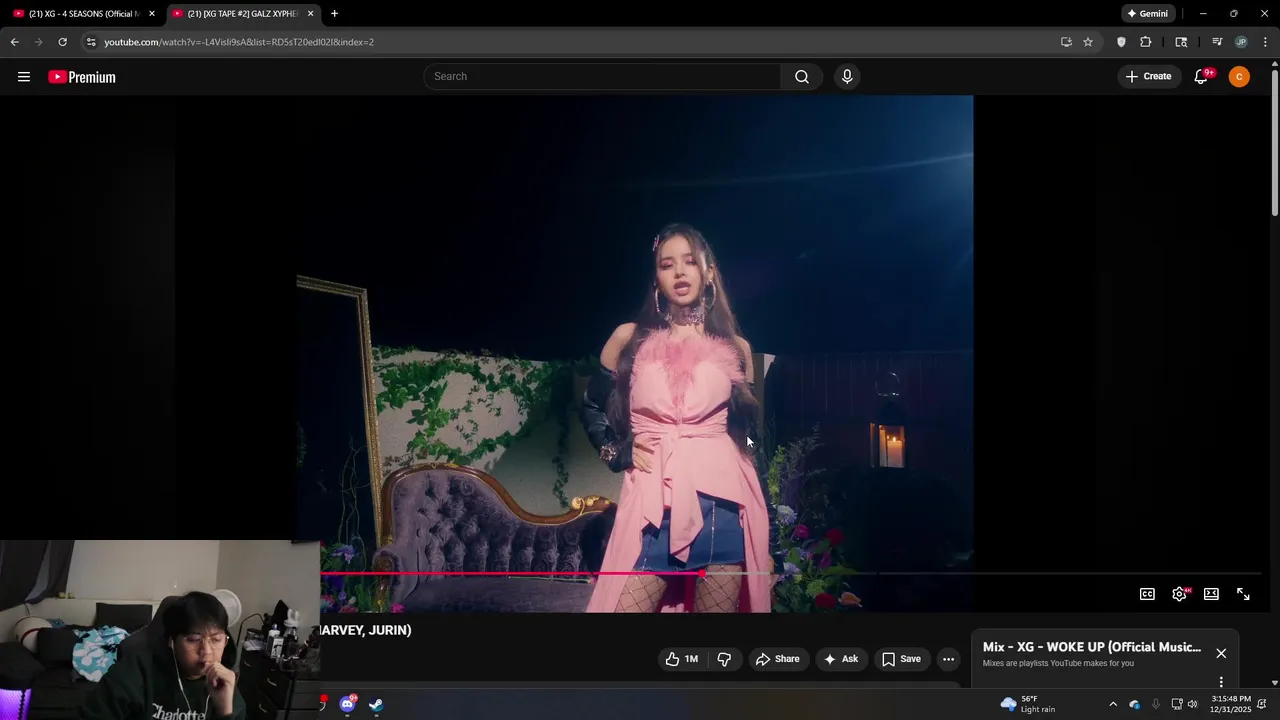Viewport: 1280px width, 720px height.
Task: Open the volume control in tray
Action: tap(1192, 704)
